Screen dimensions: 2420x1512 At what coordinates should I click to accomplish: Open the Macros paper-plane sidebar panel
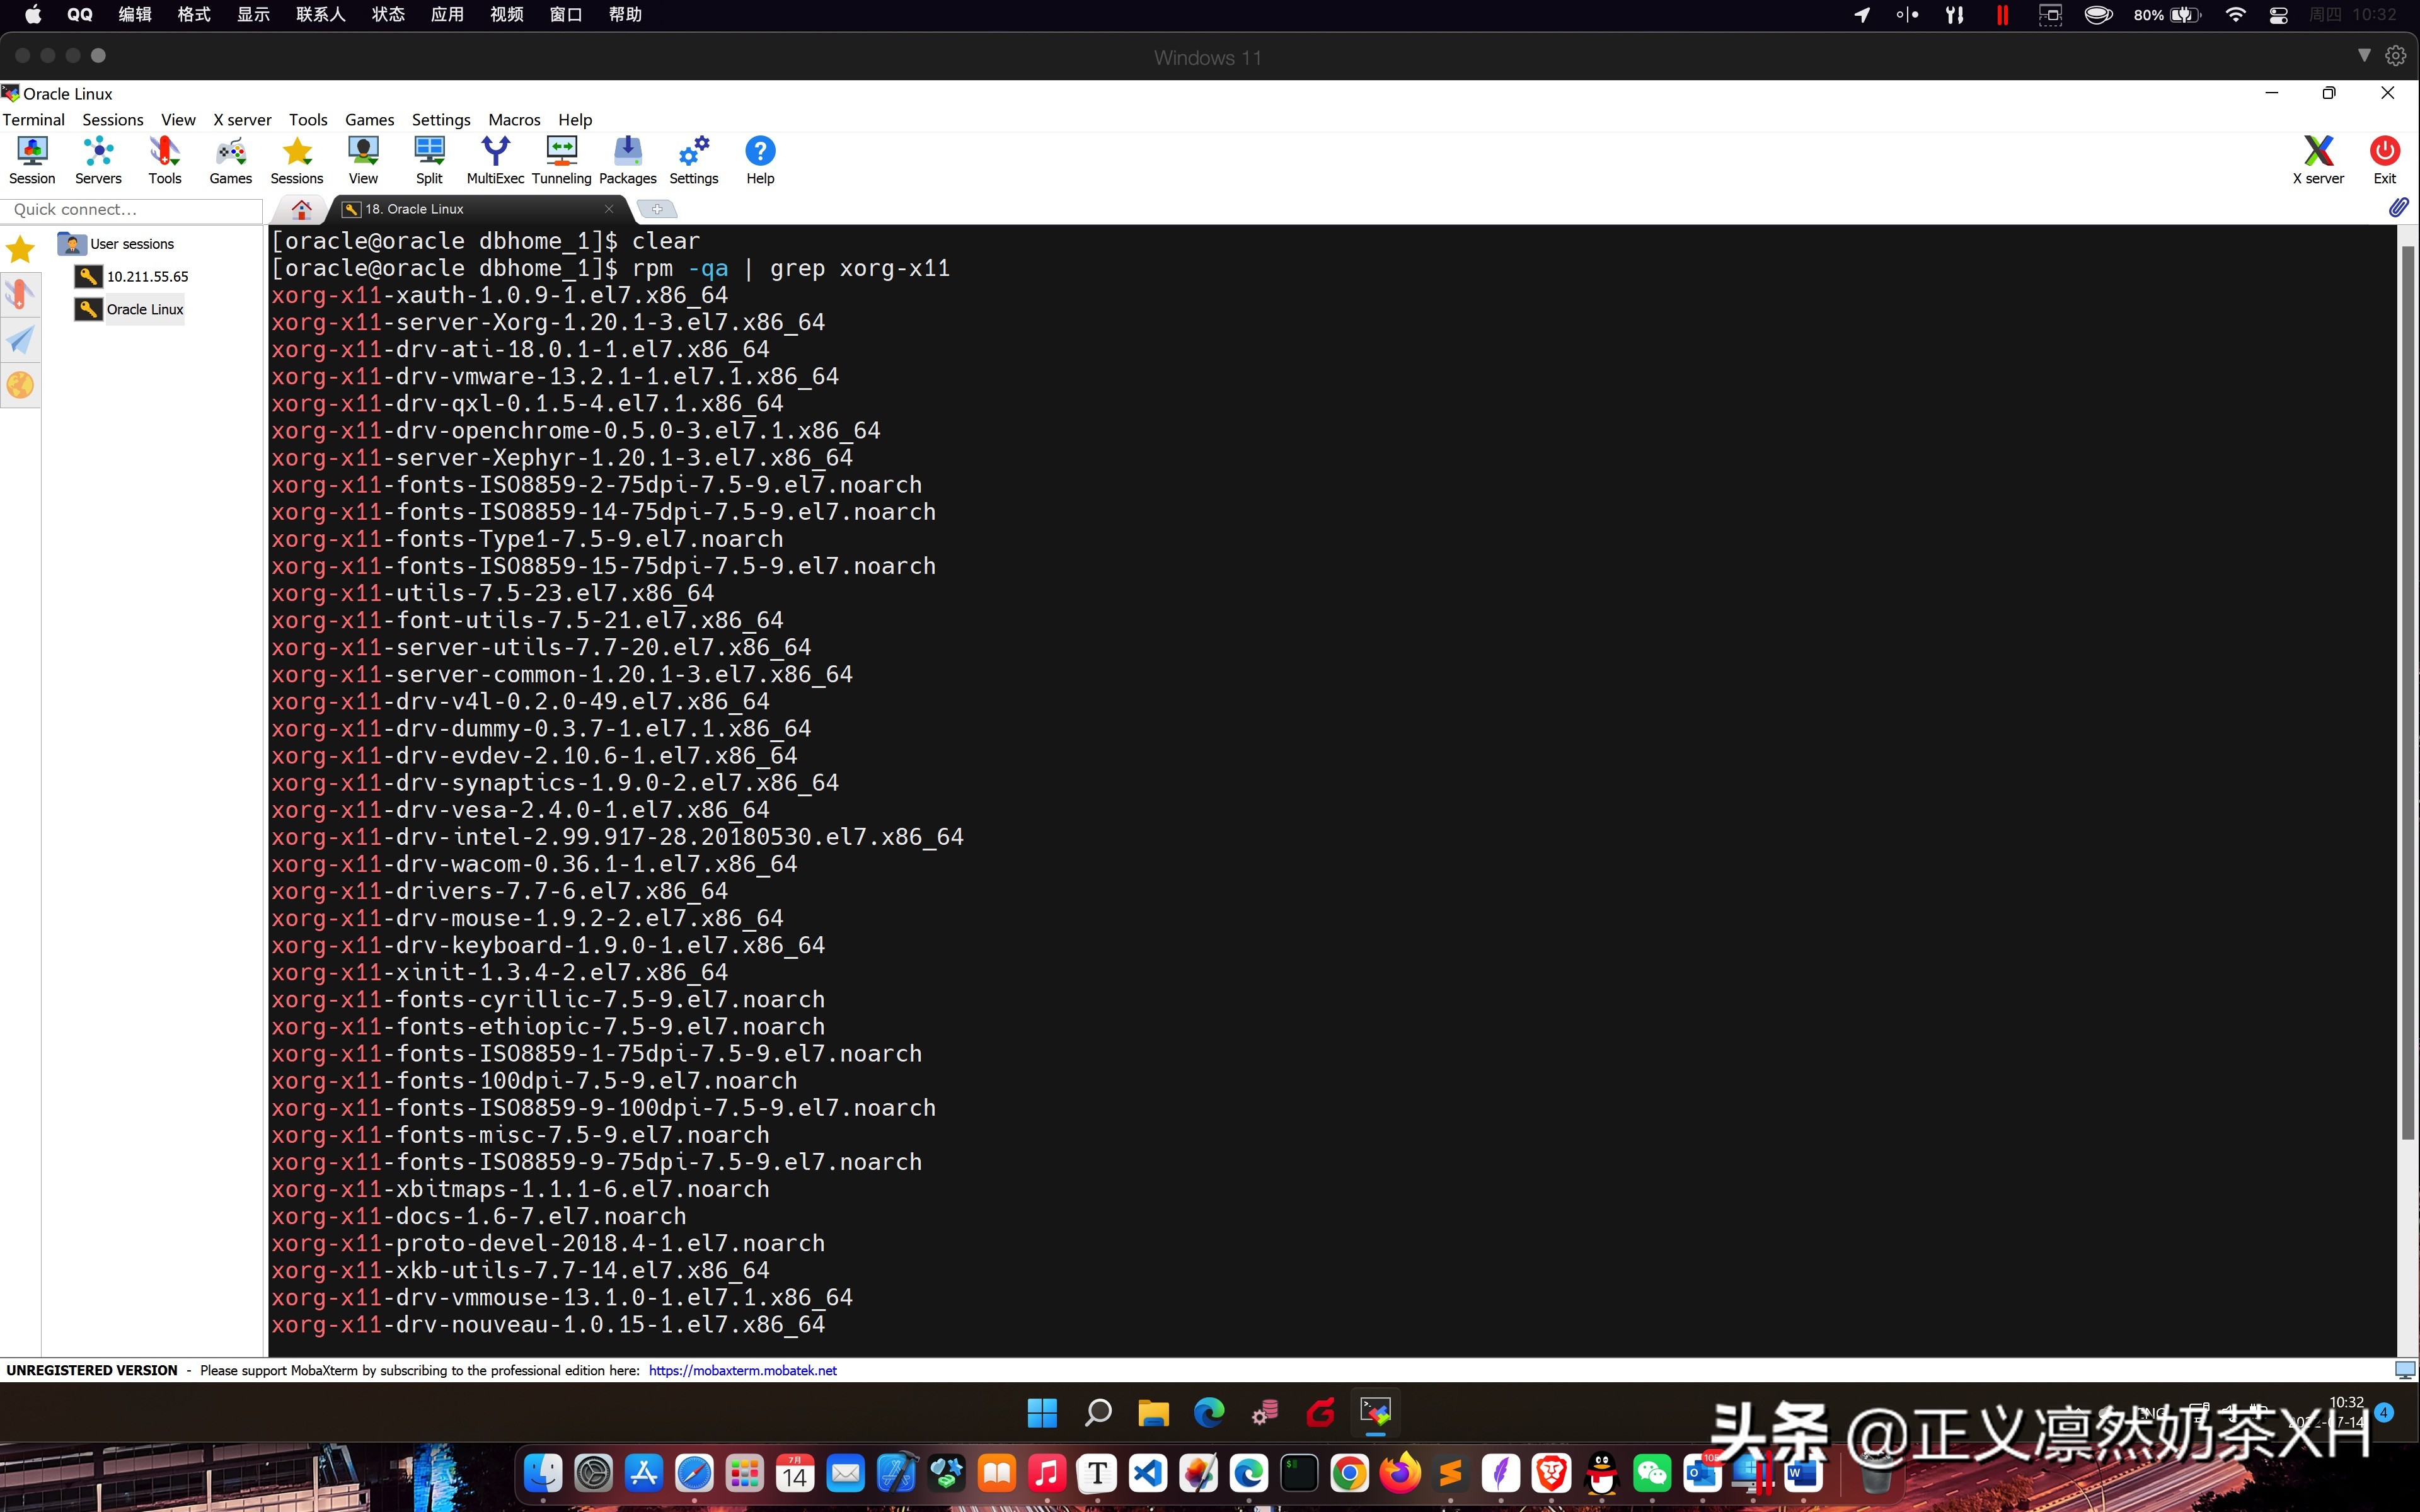click(20, 340)
